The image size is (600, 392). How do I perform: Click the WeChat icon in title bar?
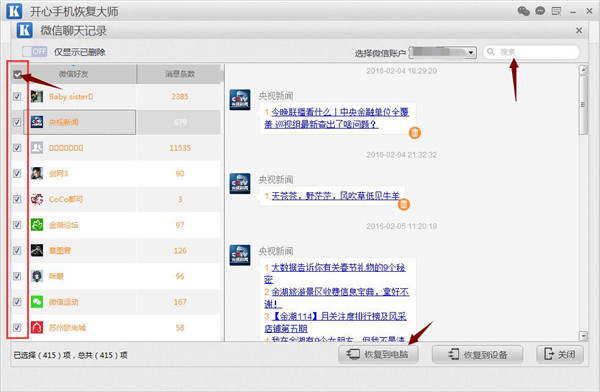[x=523, y=11]
